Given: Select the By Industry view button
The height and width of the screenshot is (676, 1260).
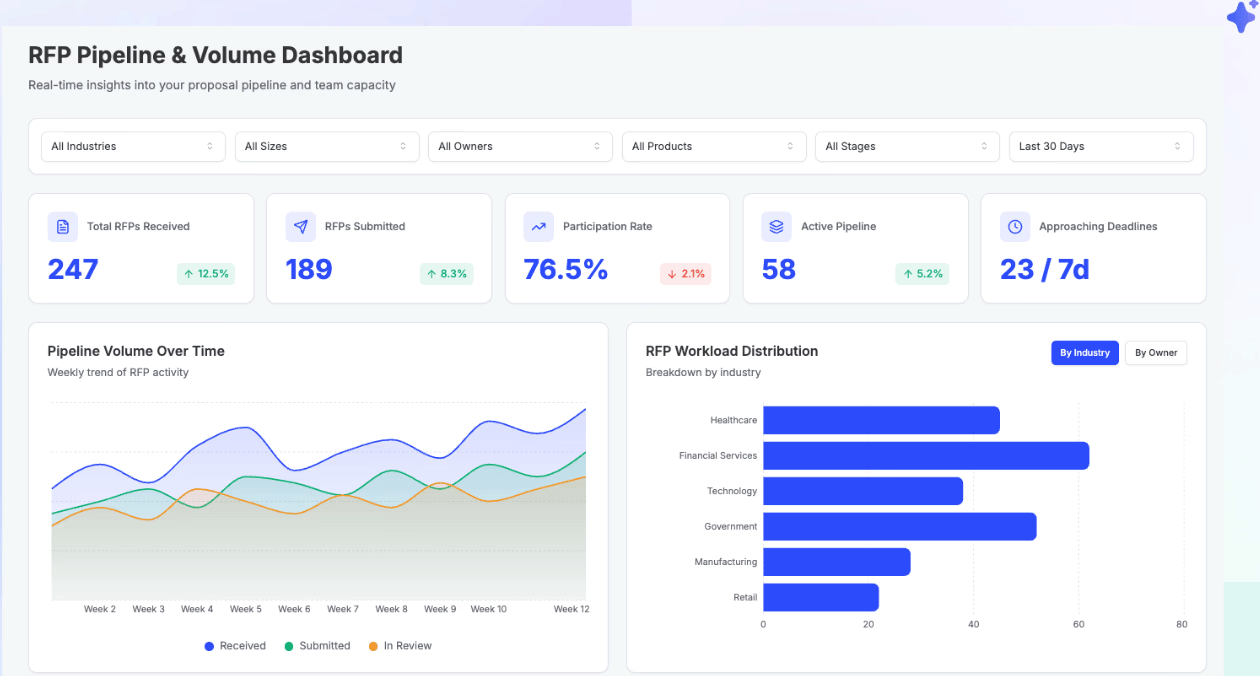Looking at the screenshot, I should point(1084,352).
